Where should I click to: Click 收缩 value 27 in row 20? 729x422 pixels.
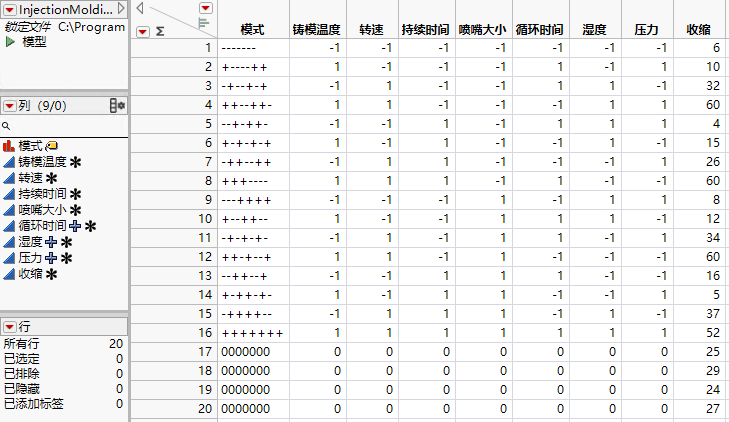[x=713, y=409]
